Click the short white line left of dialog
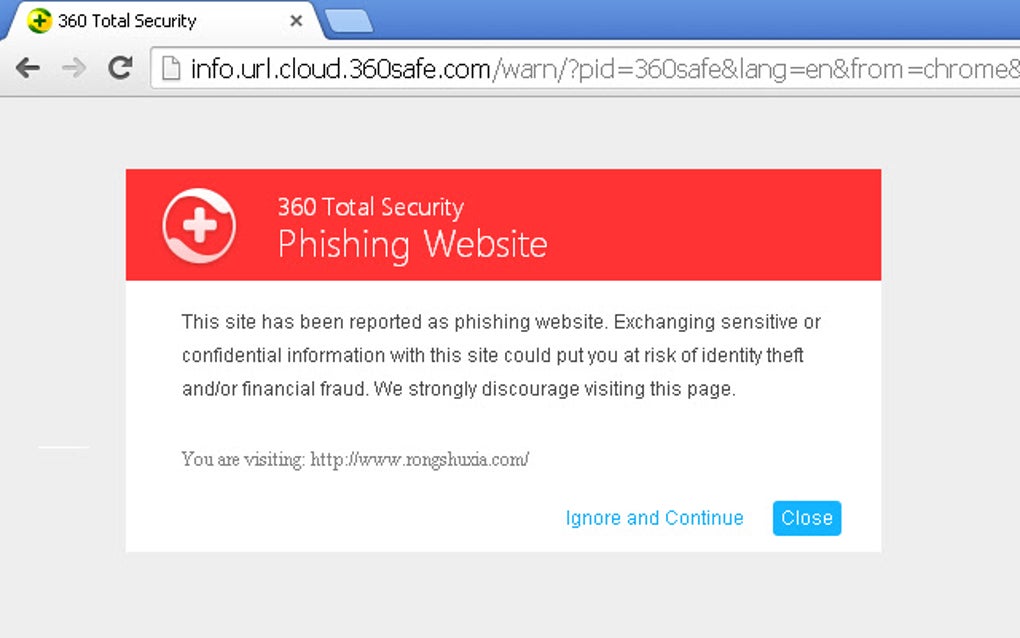Screen dimensions: 1020x638 [x=64, y=447]
